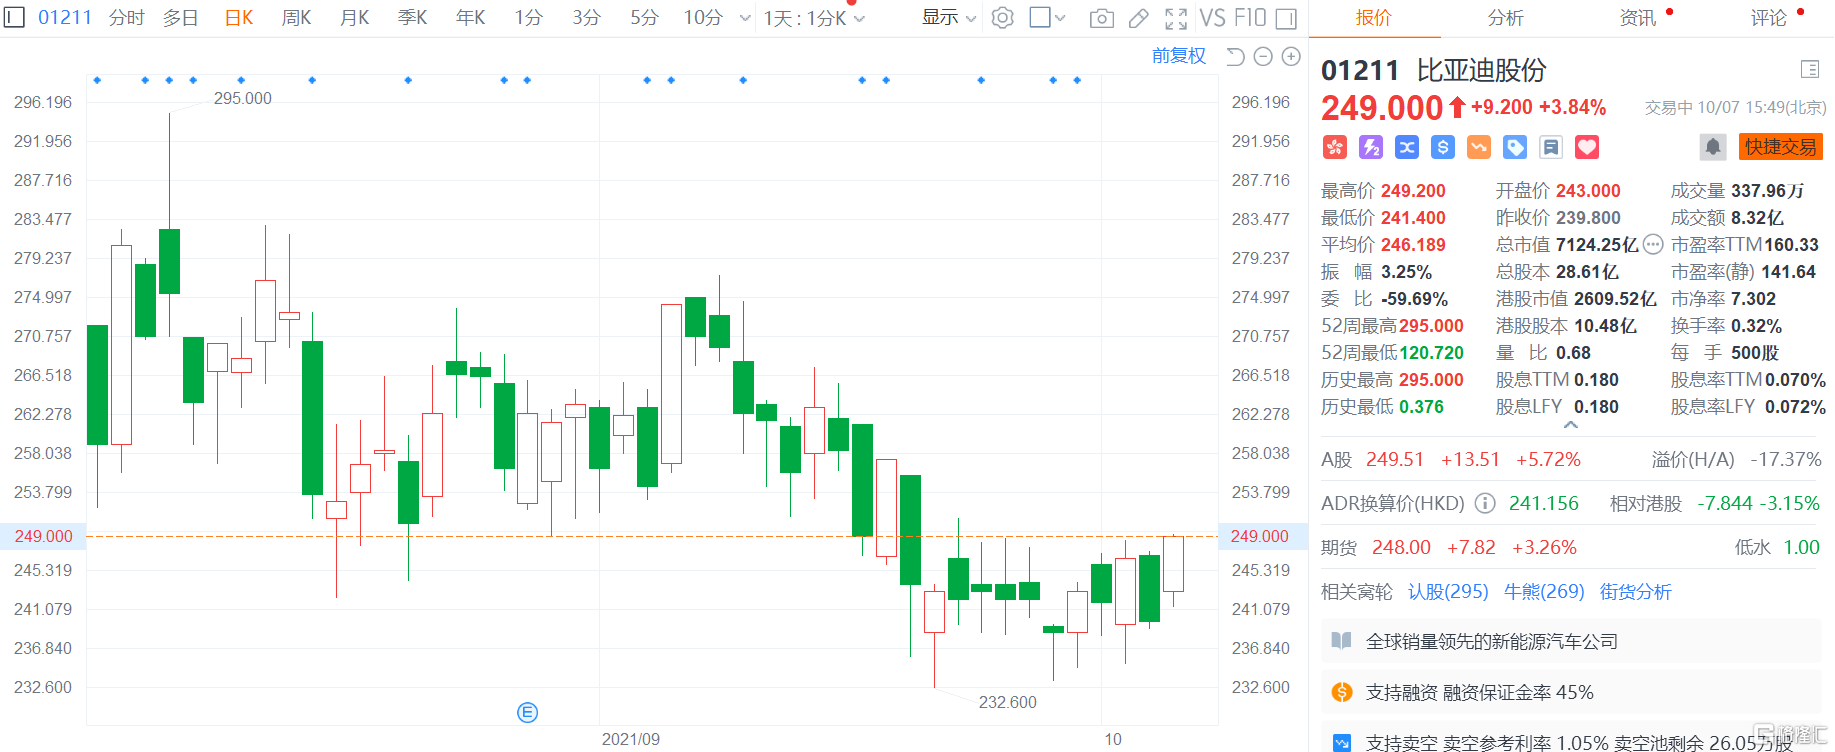Open 认股(295) warrants link
This screenshot has height=752, width=1835.
(1448, 591)
